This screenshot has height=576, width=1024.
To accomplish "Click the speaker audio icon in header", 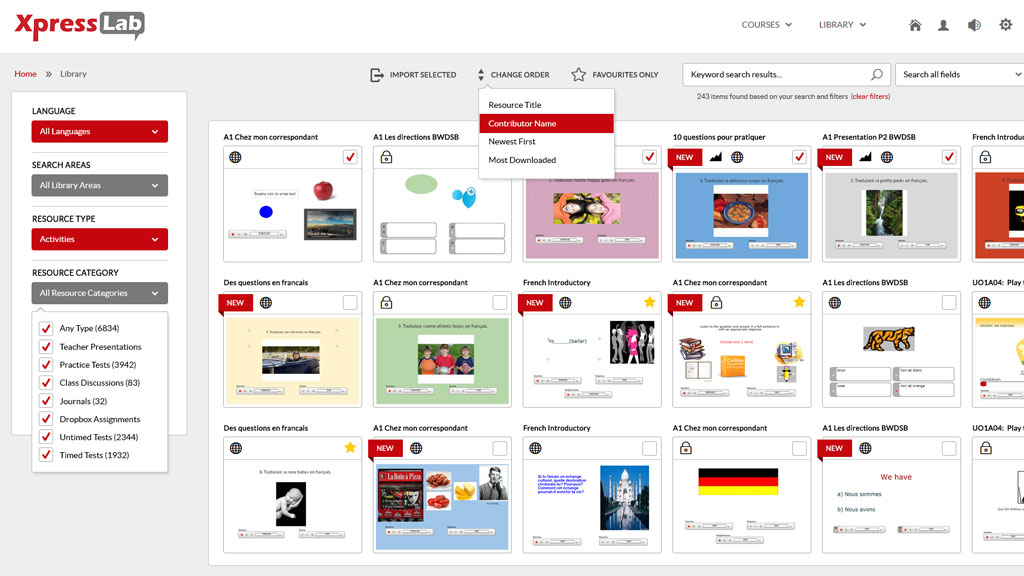I will click(974, 25).
